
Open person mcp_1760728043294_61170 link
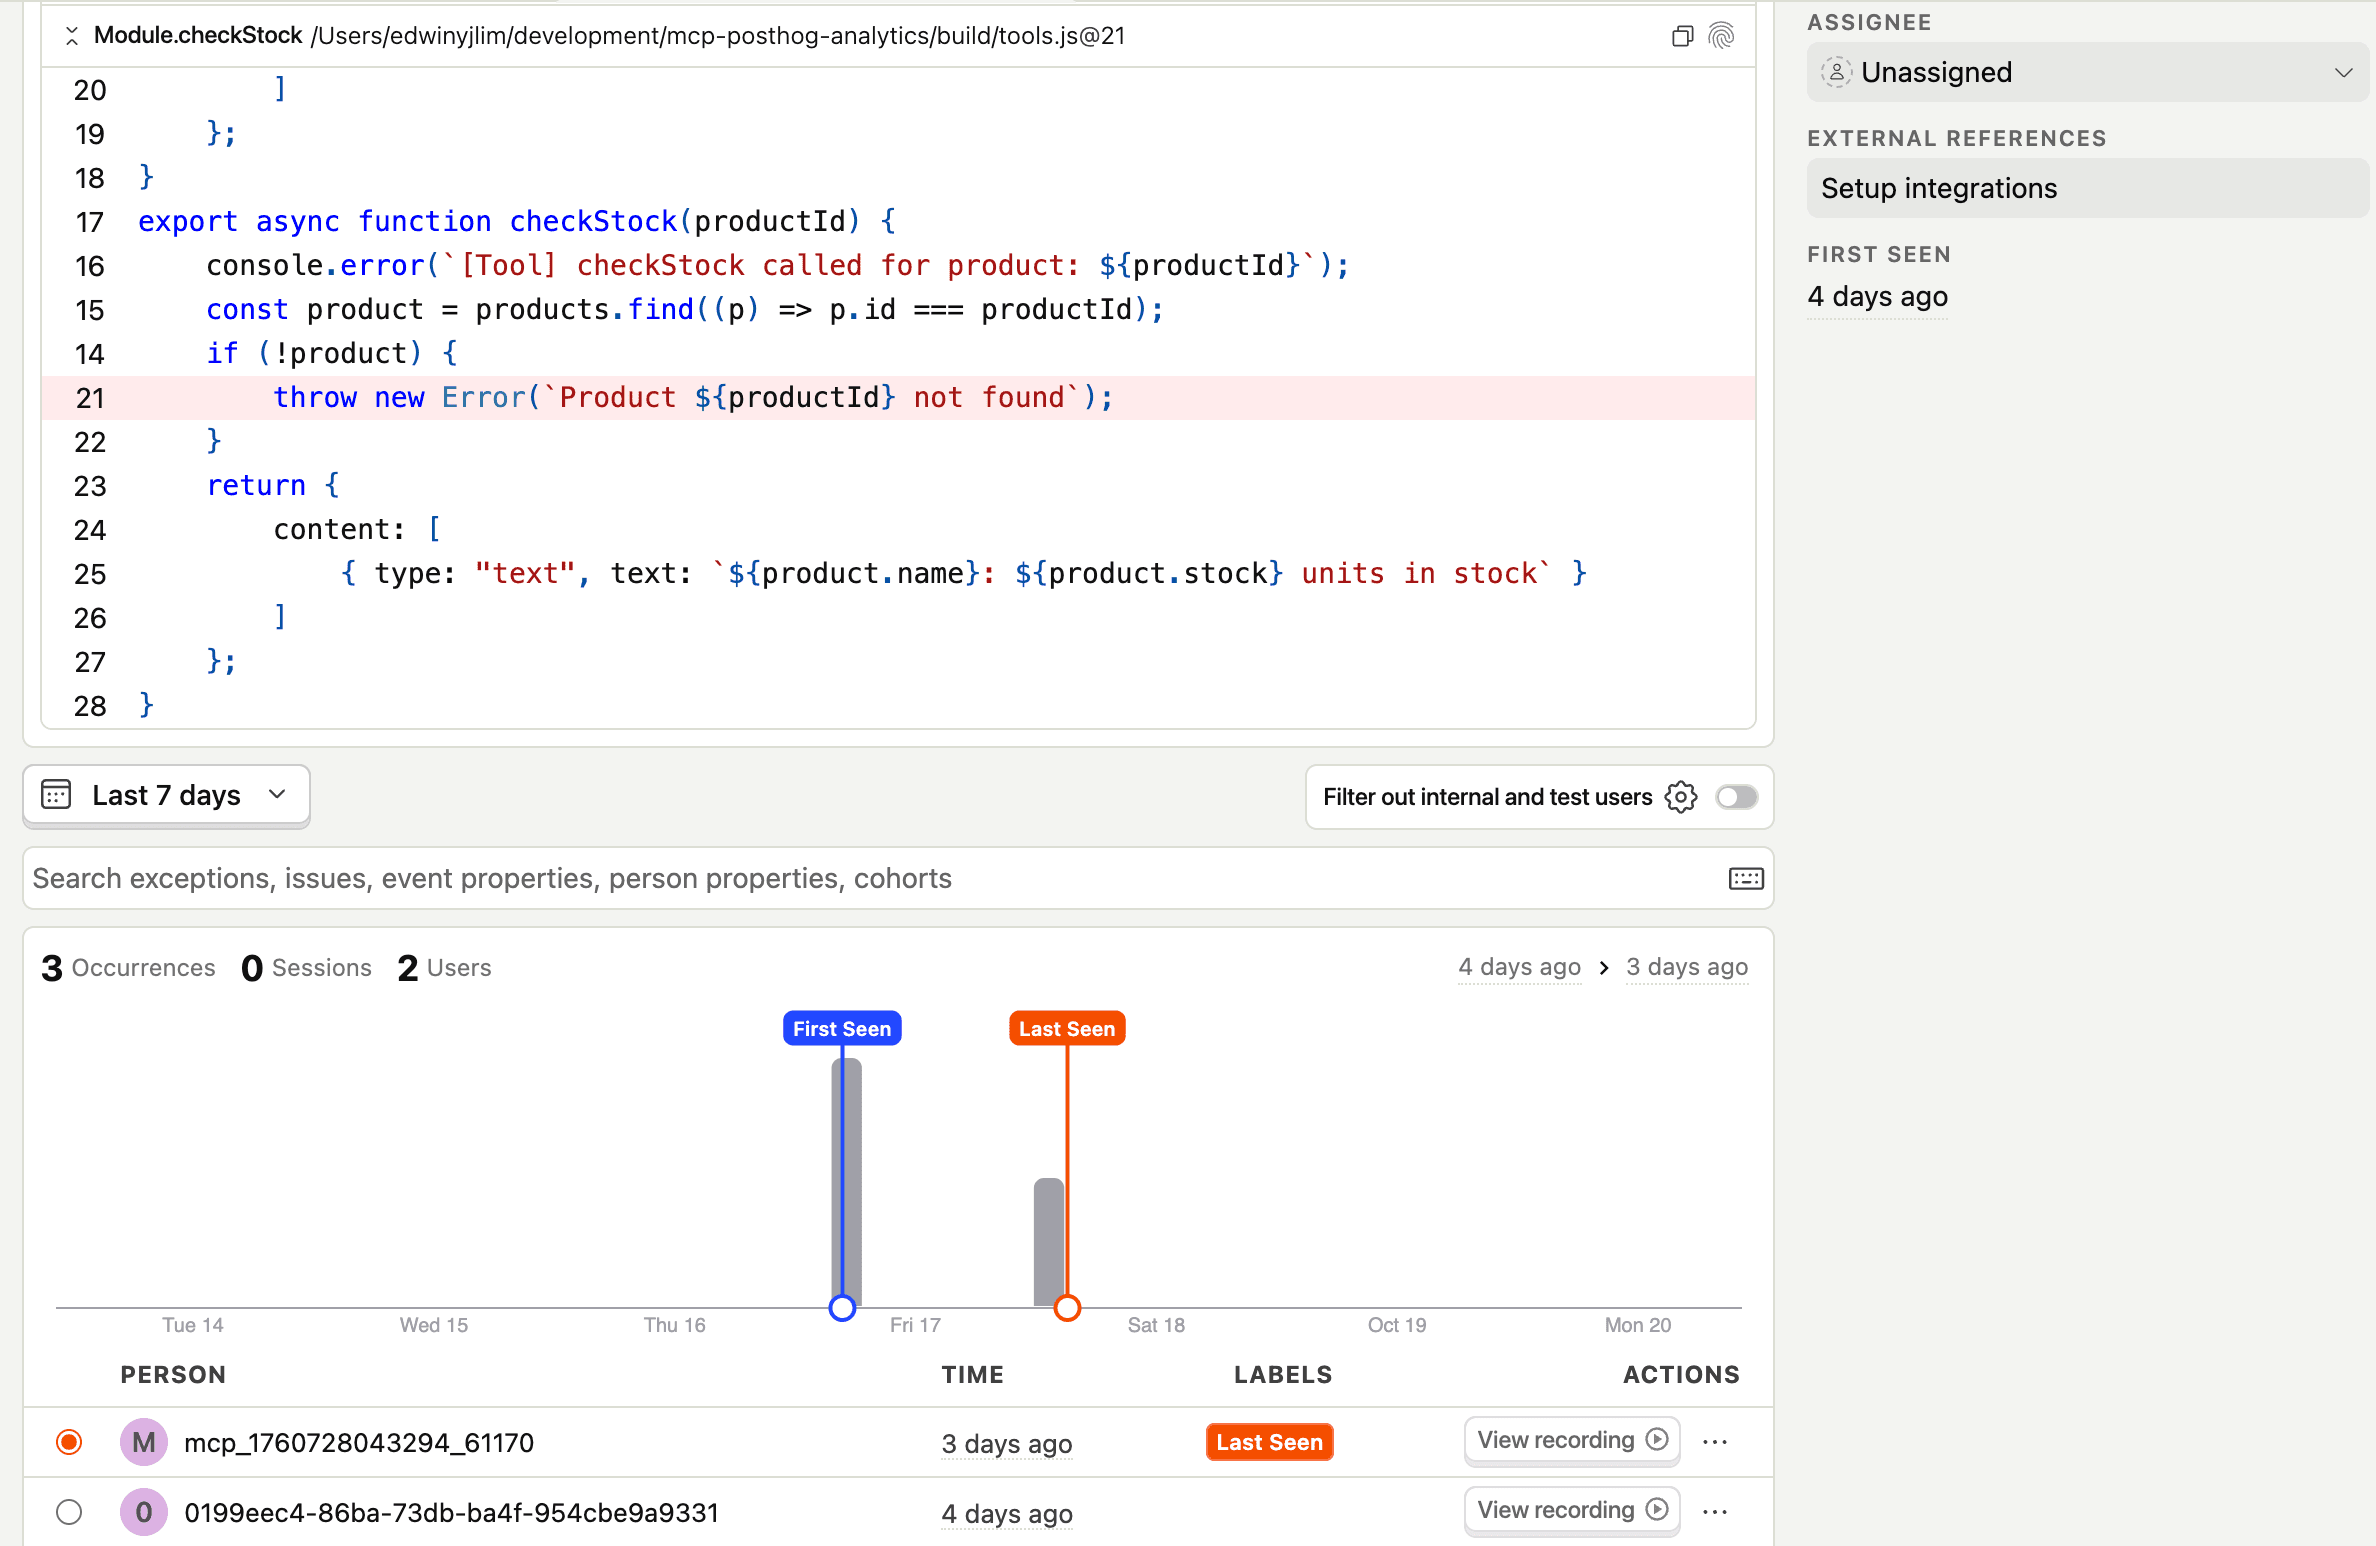[359, 1442]
